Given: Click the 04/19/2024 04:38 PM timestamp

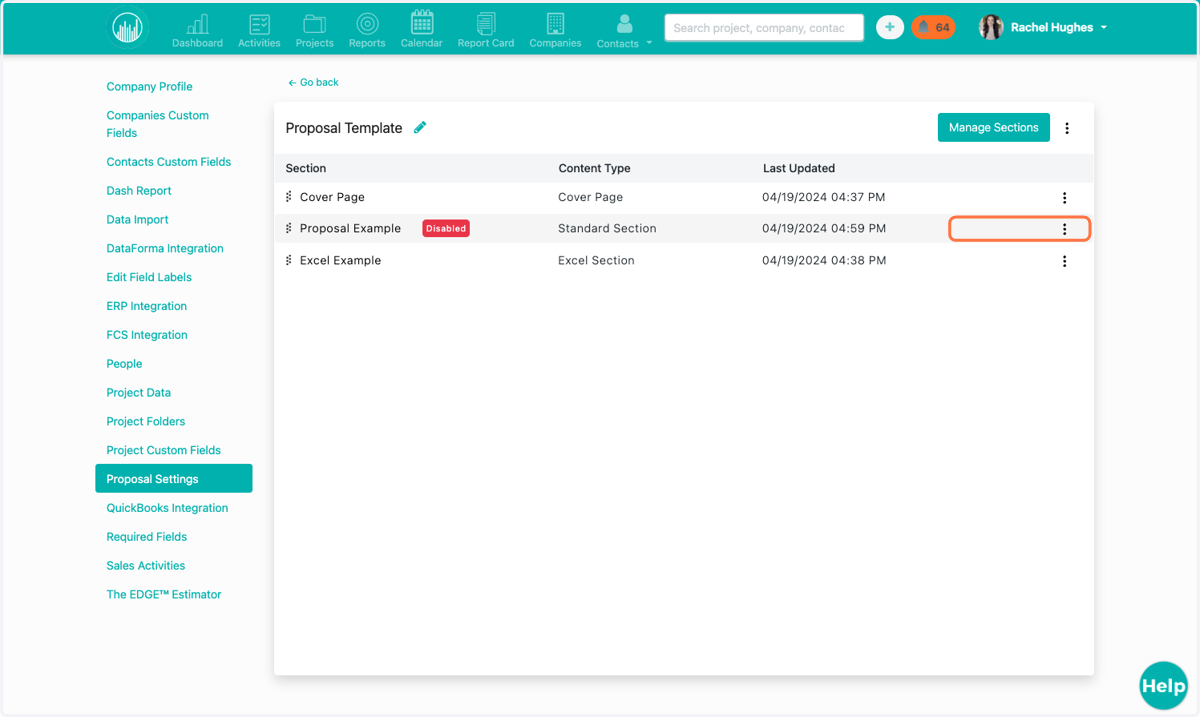Looking at the screenshot, I should coord(824,260).
